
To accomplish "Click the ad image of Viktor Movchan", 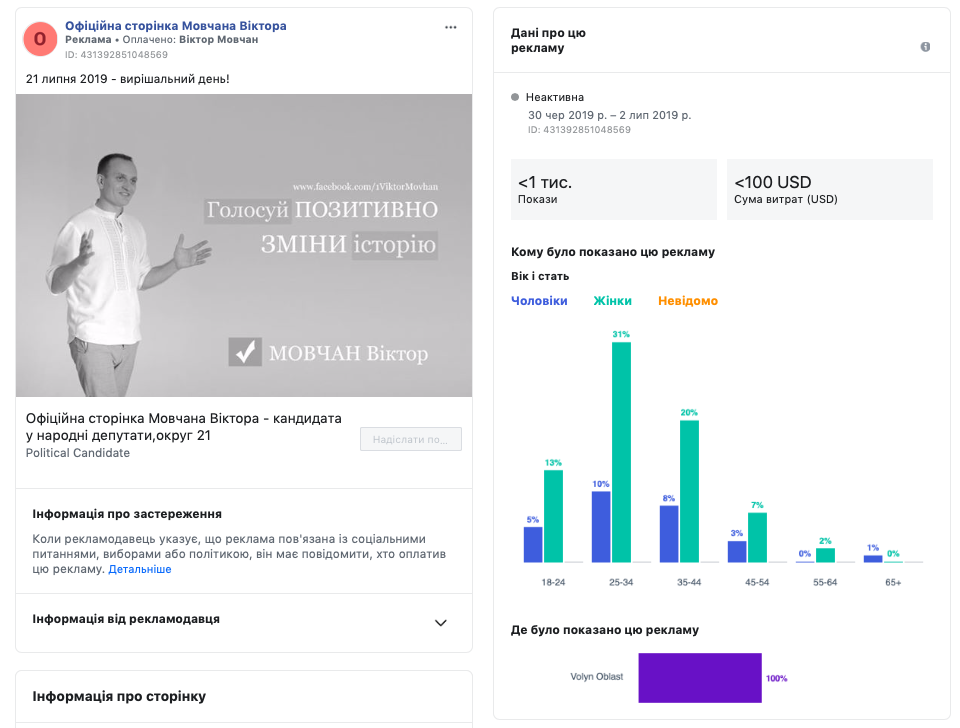I will 244,245.
